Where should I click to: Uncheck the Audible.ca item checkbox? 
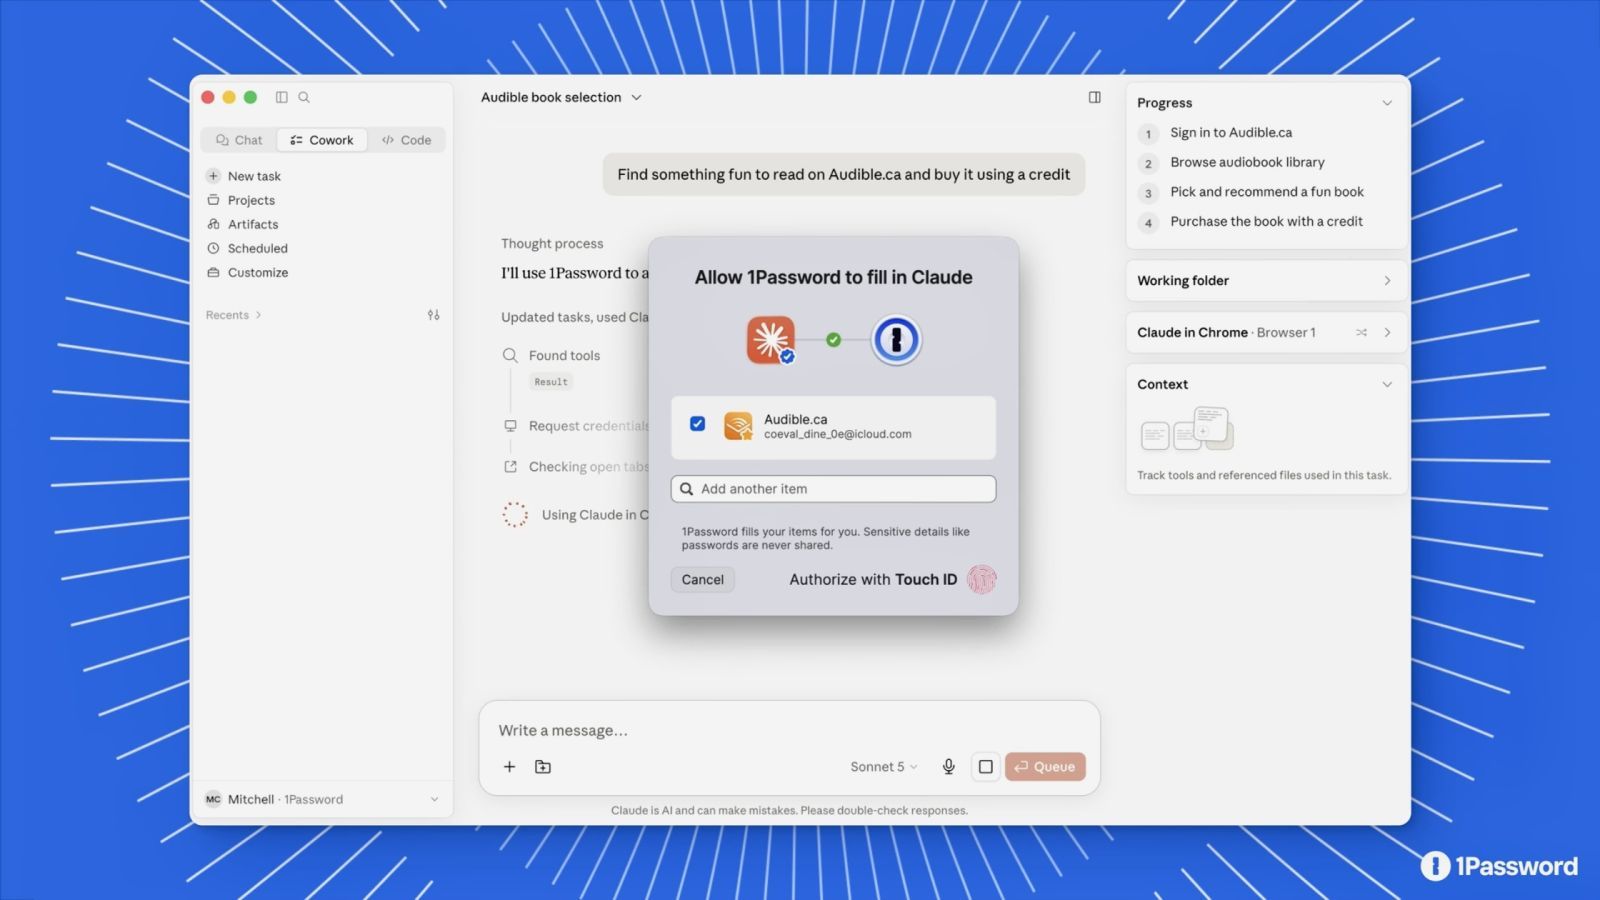697,424
